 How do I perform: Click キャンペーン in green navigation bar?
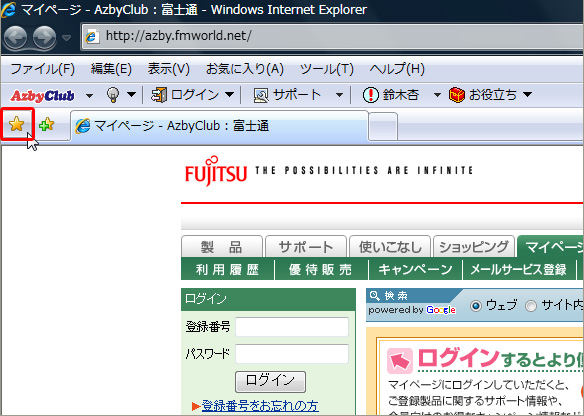(415, 269)
